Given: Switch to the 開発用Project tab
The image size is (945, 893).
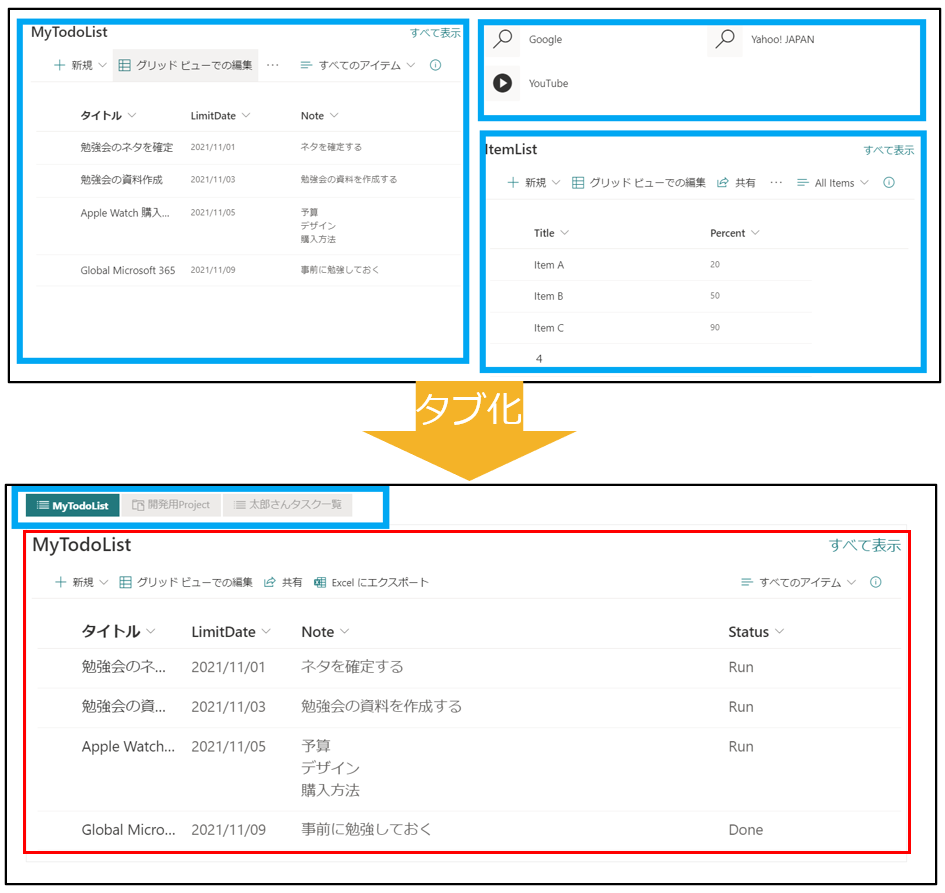Looking at the screenshot, I should click(171, 505).
